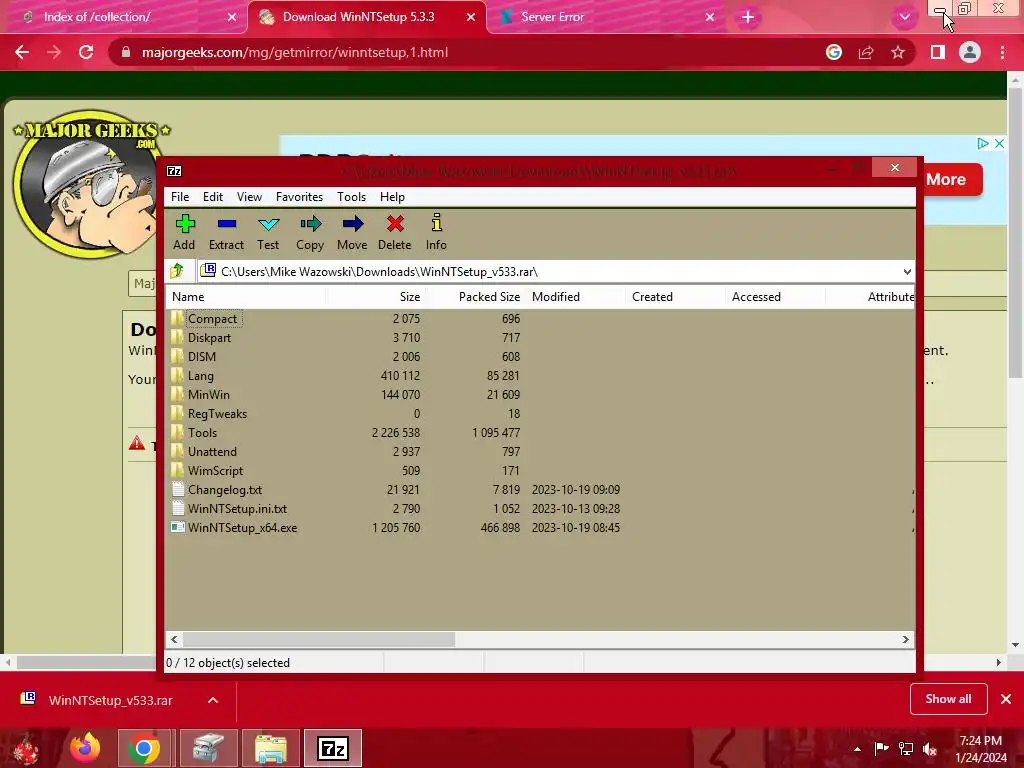Select the WimScript folder
Viewport: 1024px width, 768px height.
click(215, 470)
